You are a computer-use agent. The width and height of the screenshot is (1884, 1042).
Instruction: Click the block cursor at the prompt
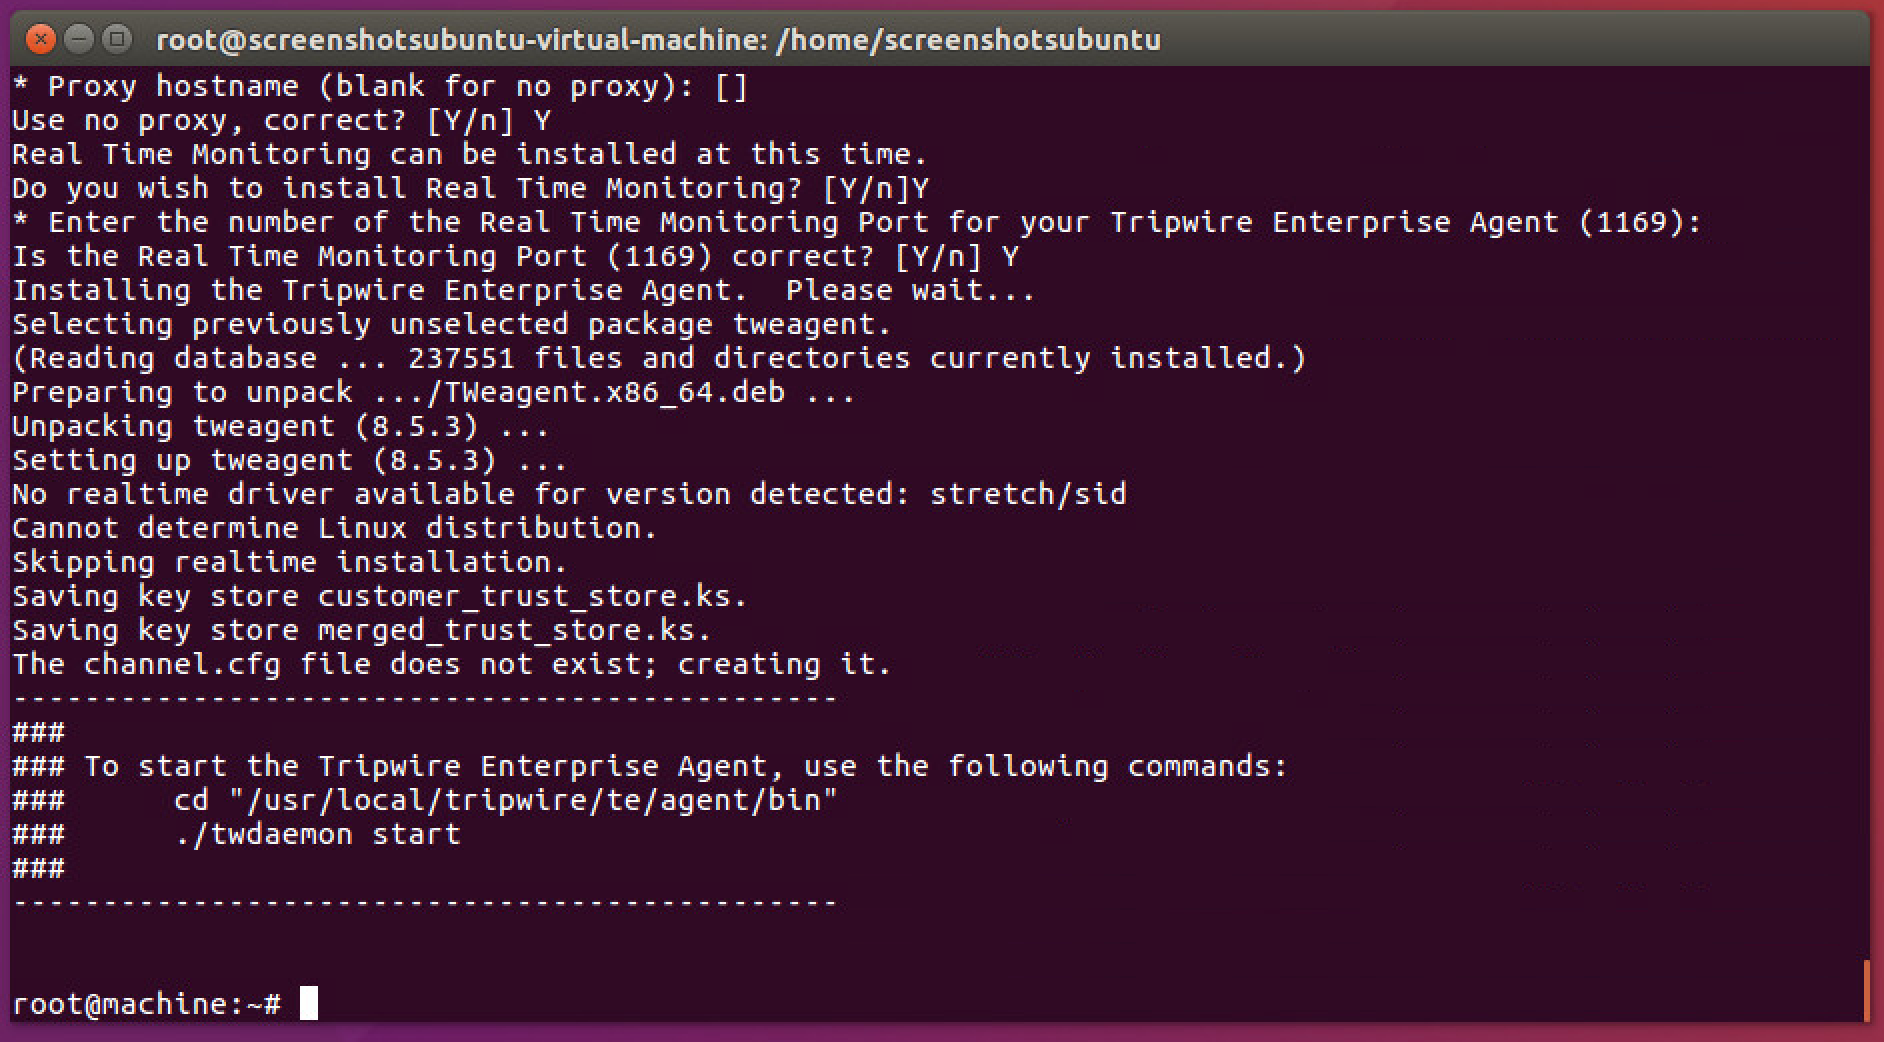click(309, 1003)
